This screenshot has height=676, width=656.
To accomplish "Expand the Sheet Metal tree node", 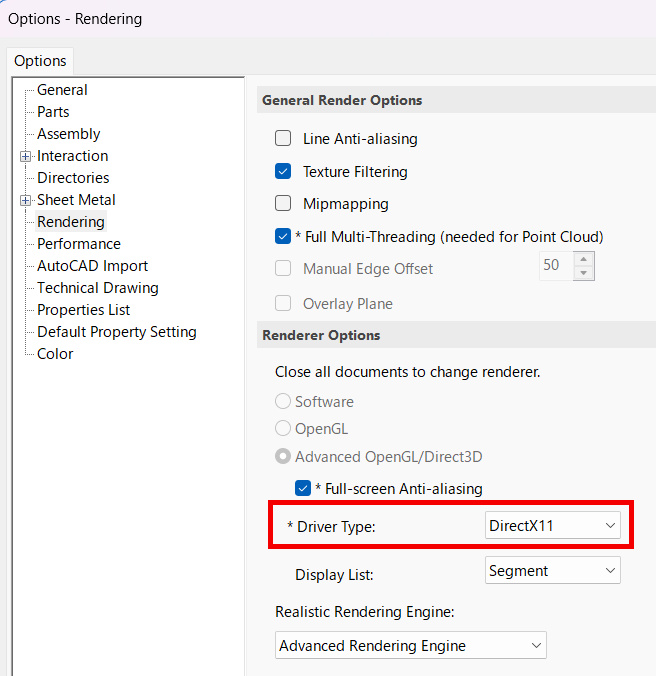I will [25, 200].
